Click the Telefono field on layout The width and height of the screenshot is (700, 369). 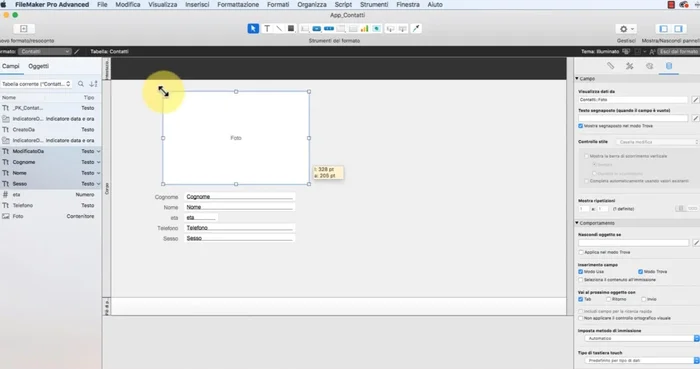click(239, 228)
